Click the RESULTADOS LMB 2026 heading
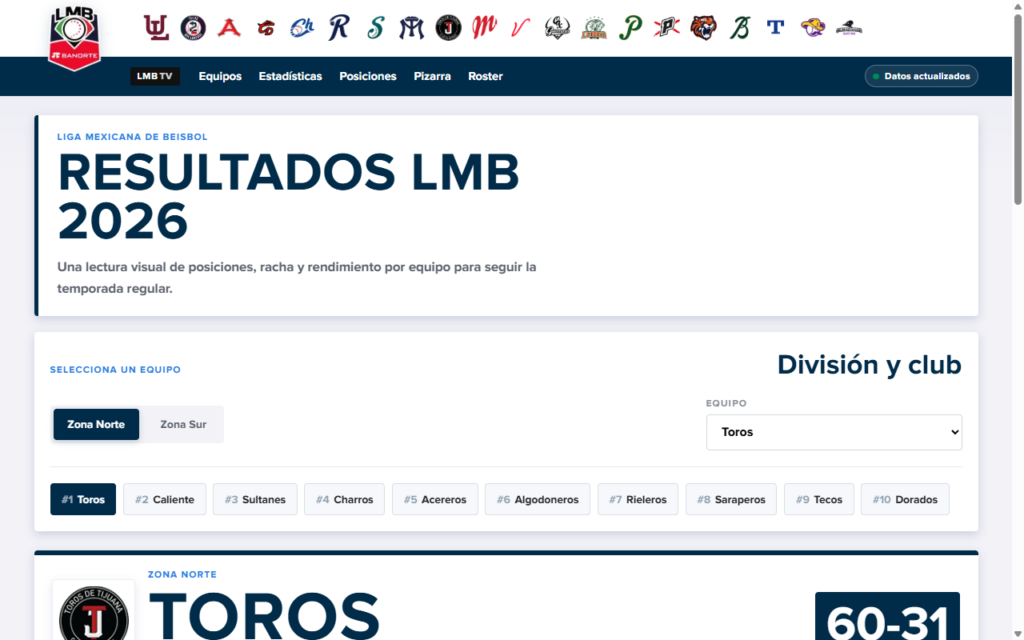The width and height of the screenshot is (1024, 640). click(289, 196)
